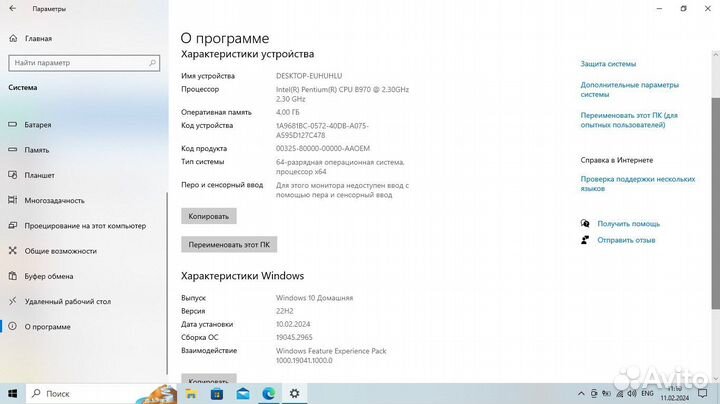
Task: Click the Проецирование projection icon
Action: (x=12, y=225)
